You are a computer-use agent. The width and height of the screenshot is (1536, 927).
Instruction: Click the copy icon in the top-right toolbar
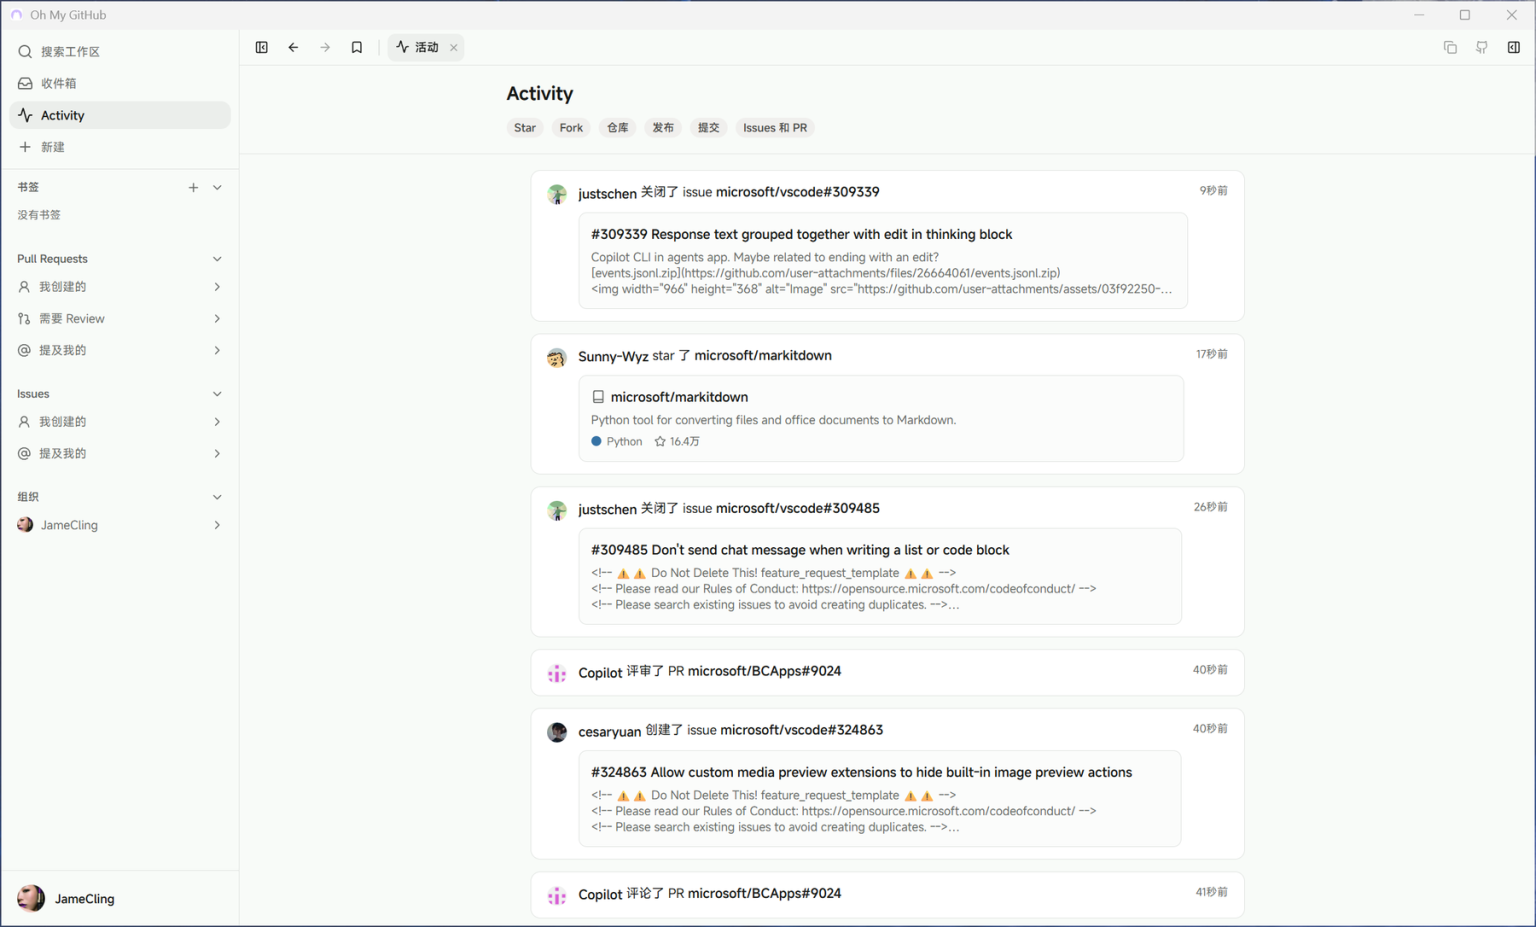point(1450,47)
